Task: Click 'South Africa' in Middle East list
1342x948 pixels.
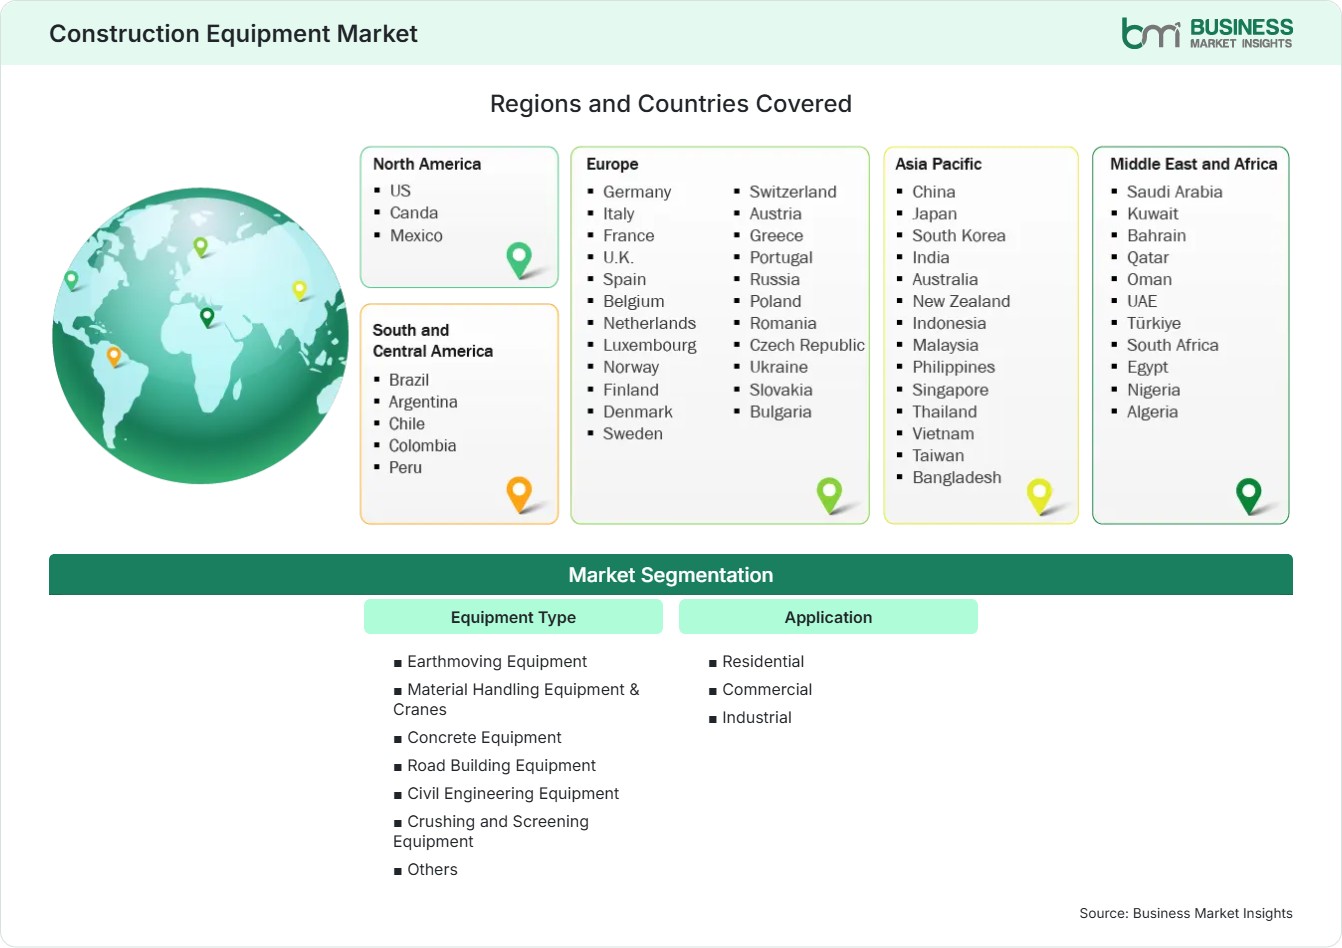Action: pos(1173,346)
